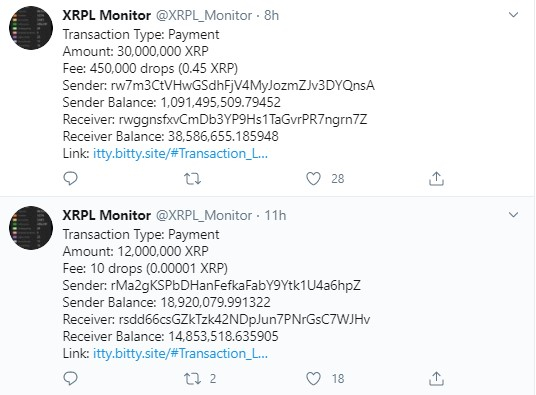Open the 11h timestamp permalink
This screenshot has height=395, width=536.
coord(275,215)
